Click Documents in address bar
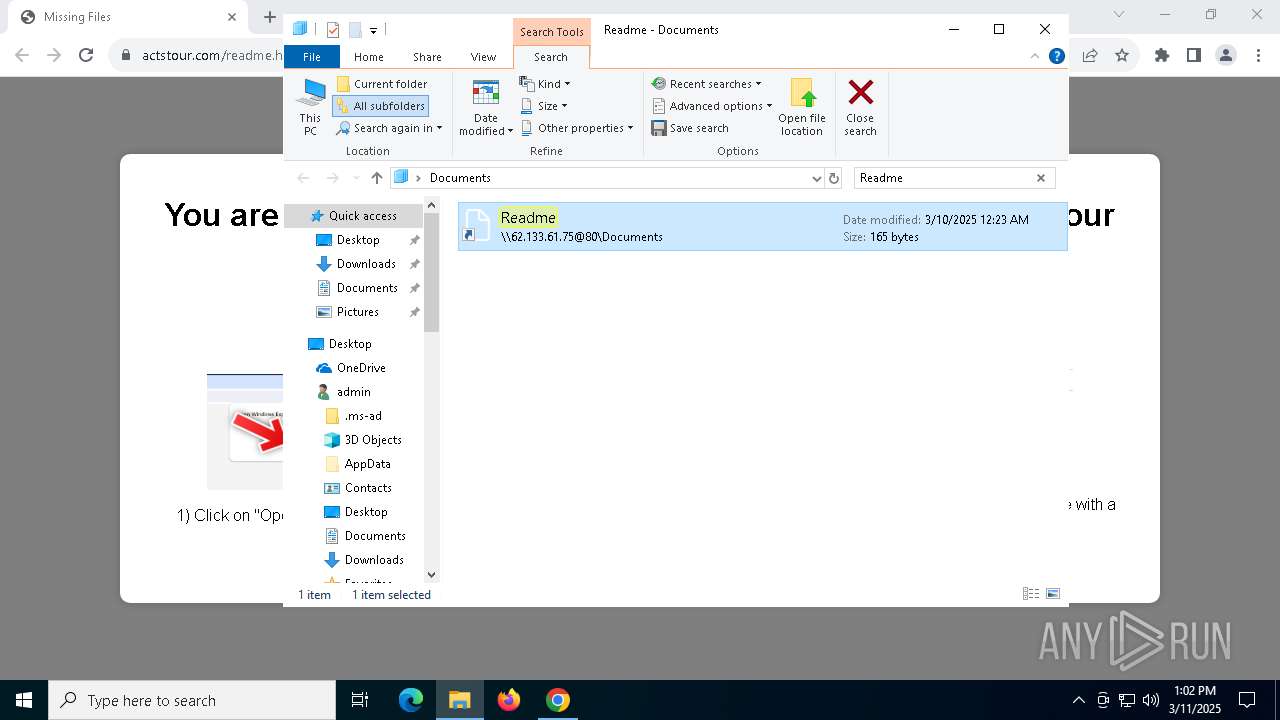Viewport: 1280px width, 720px height. point(460,178)
